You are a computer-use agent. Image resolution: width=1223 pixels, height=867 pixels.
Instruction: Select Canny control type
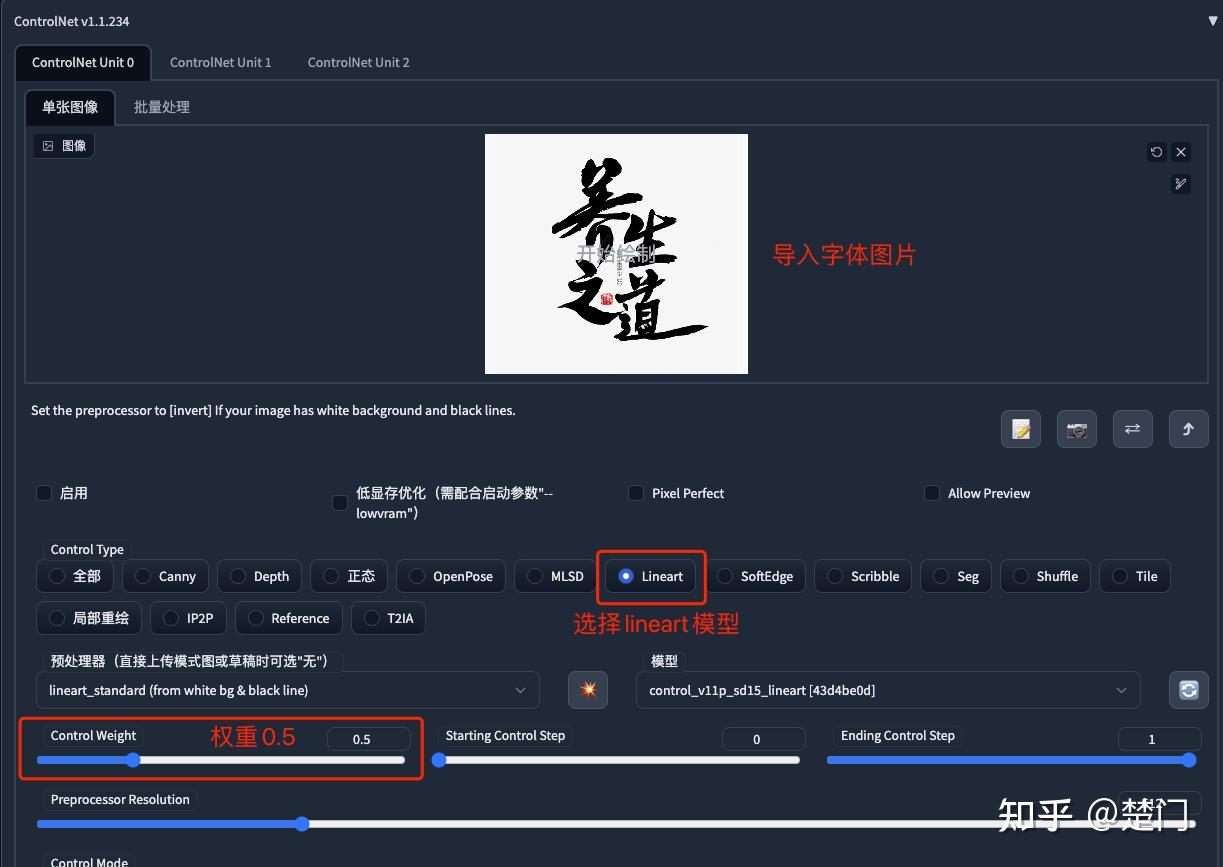[x=166, y=576]
